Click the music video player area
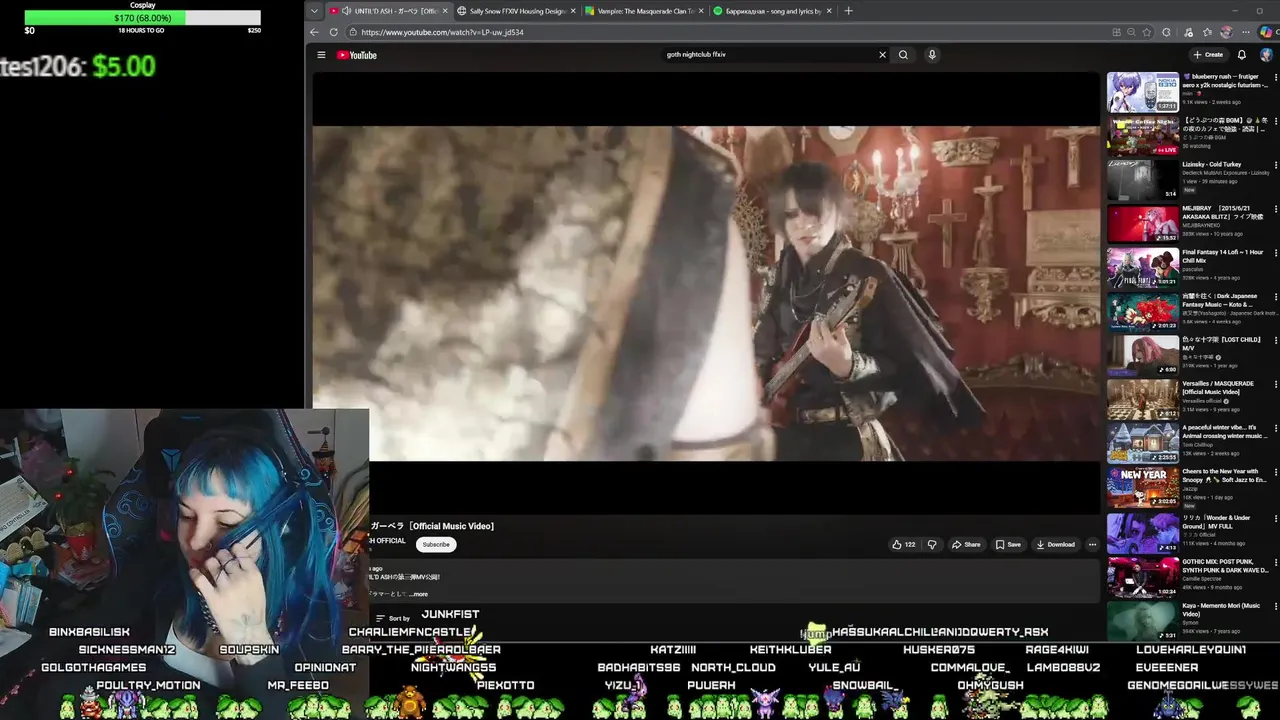The height and width of the screenshot is (720, 1280). (x=706, y=293)
